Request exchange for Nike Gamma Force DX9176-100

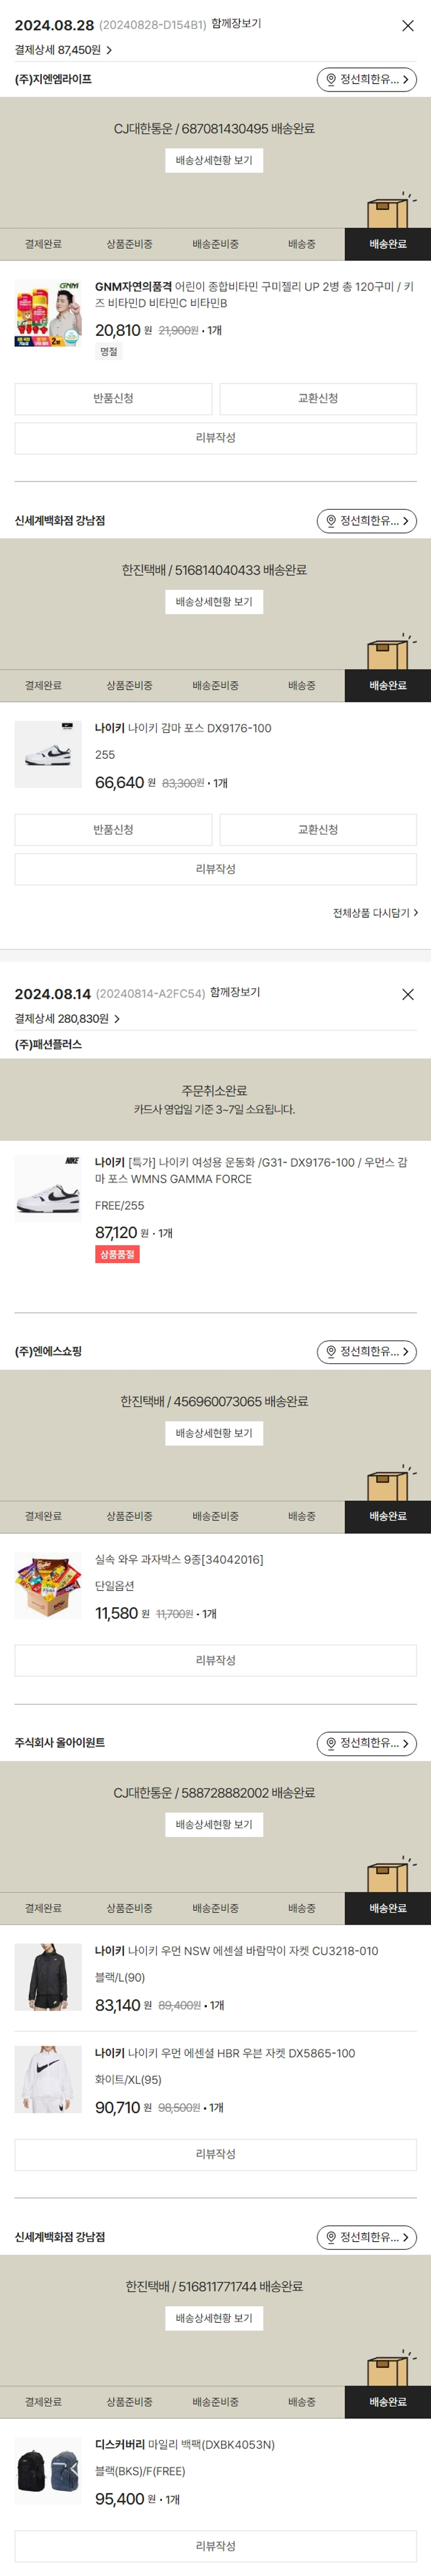318,829
